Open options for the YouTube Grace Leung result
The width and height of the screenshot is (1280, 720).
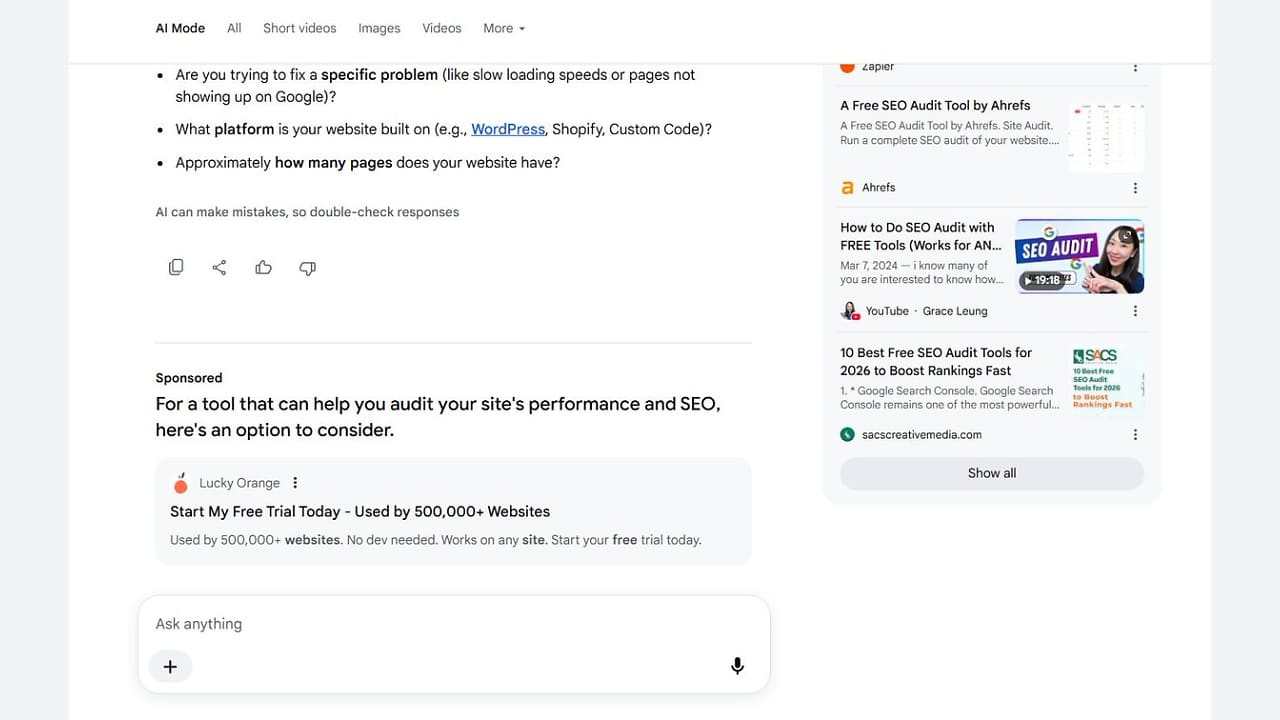[1135, 311]
